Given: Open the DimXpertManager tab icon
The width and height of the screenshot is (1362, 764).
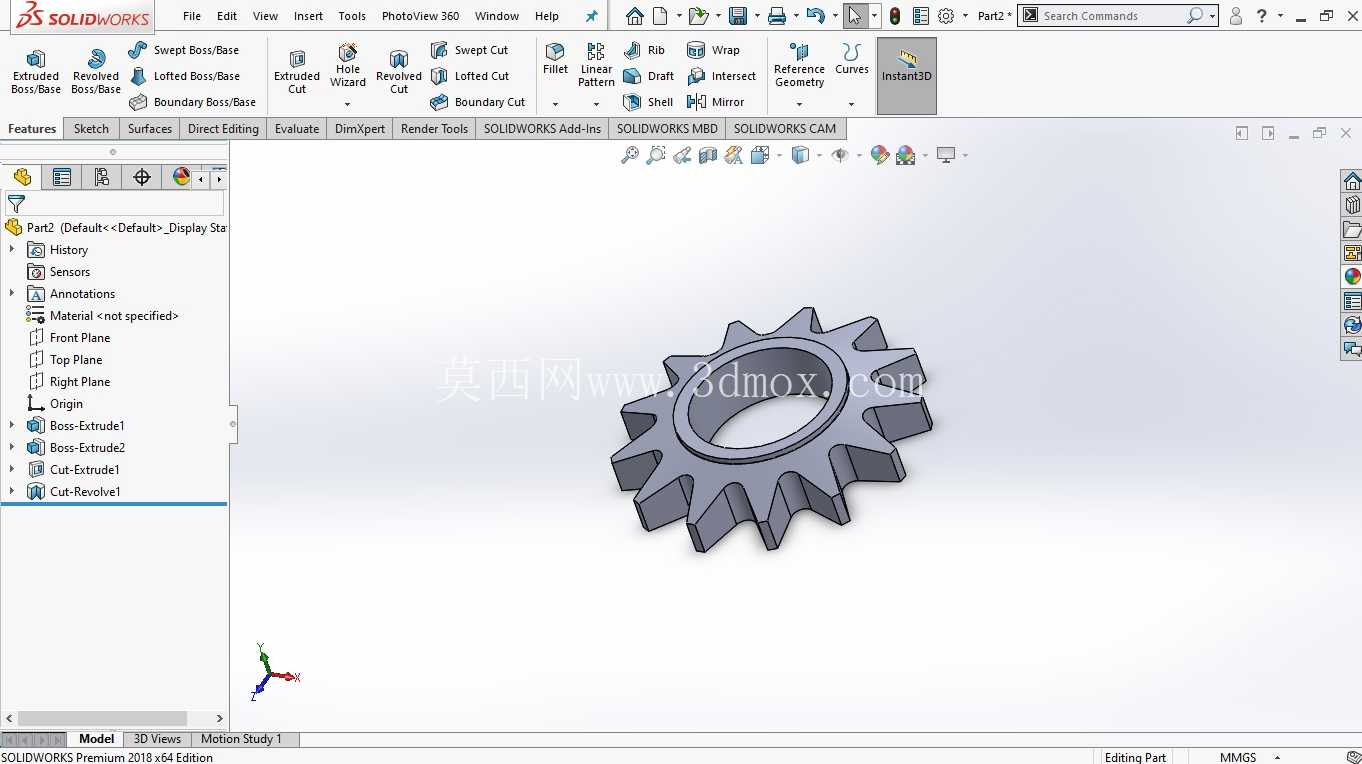Looking at the screenshot, I should (x=142, y=177).
